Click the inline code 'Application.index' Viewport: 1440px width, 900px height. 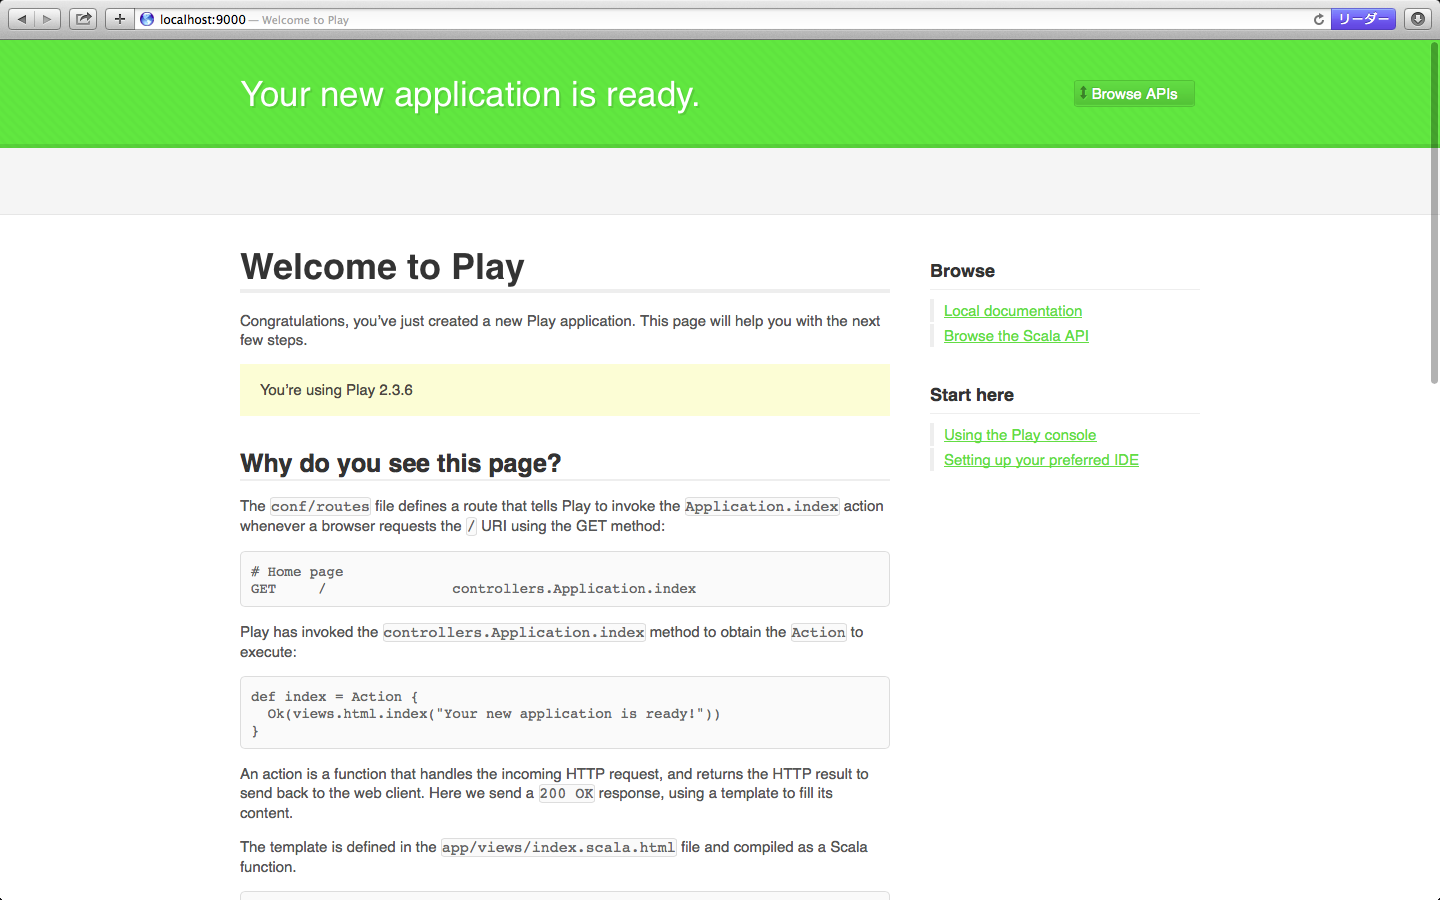762,506
